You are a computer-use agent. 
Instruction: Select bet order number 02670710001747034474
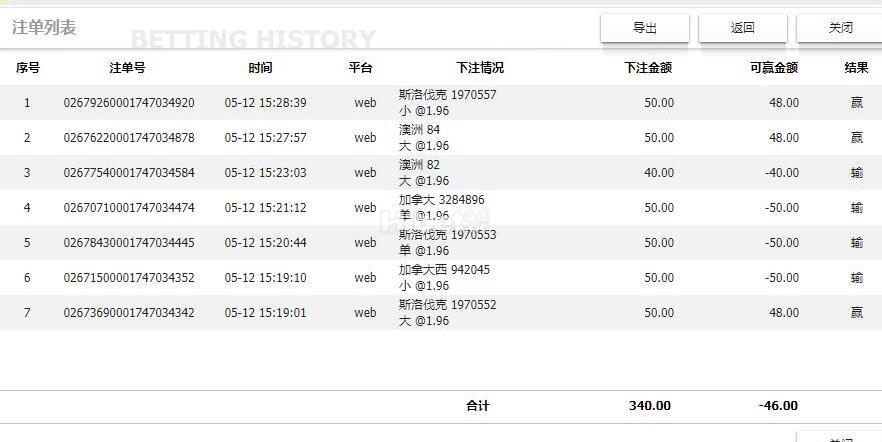point(129,208)
